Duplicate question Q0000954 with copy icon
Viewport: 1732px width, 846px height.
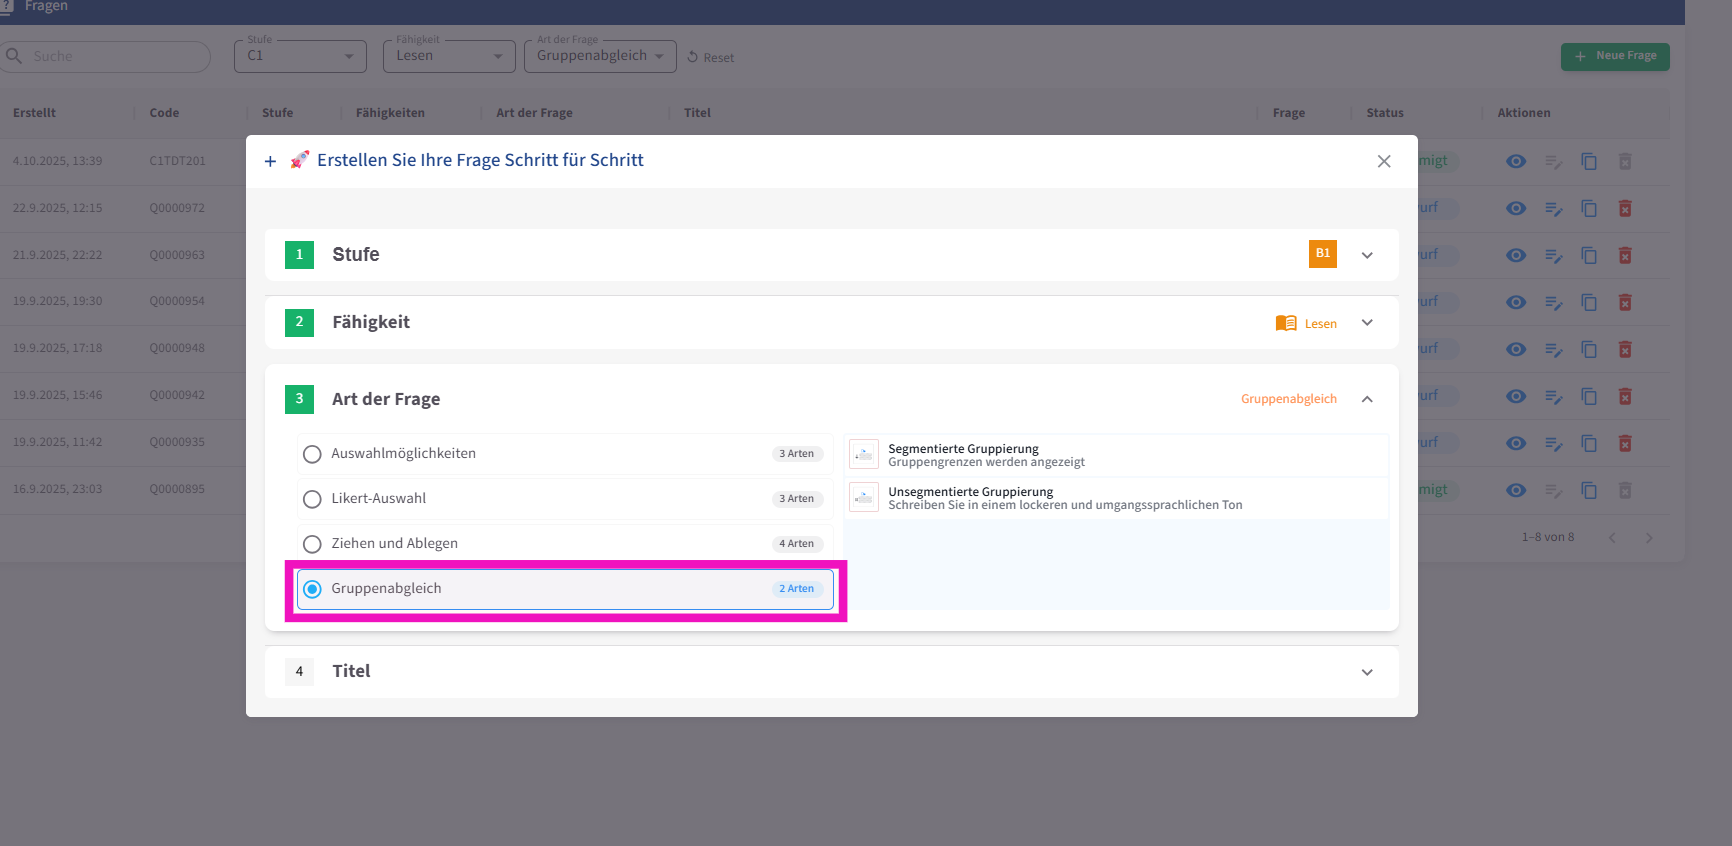click(x=1589, y=302)
